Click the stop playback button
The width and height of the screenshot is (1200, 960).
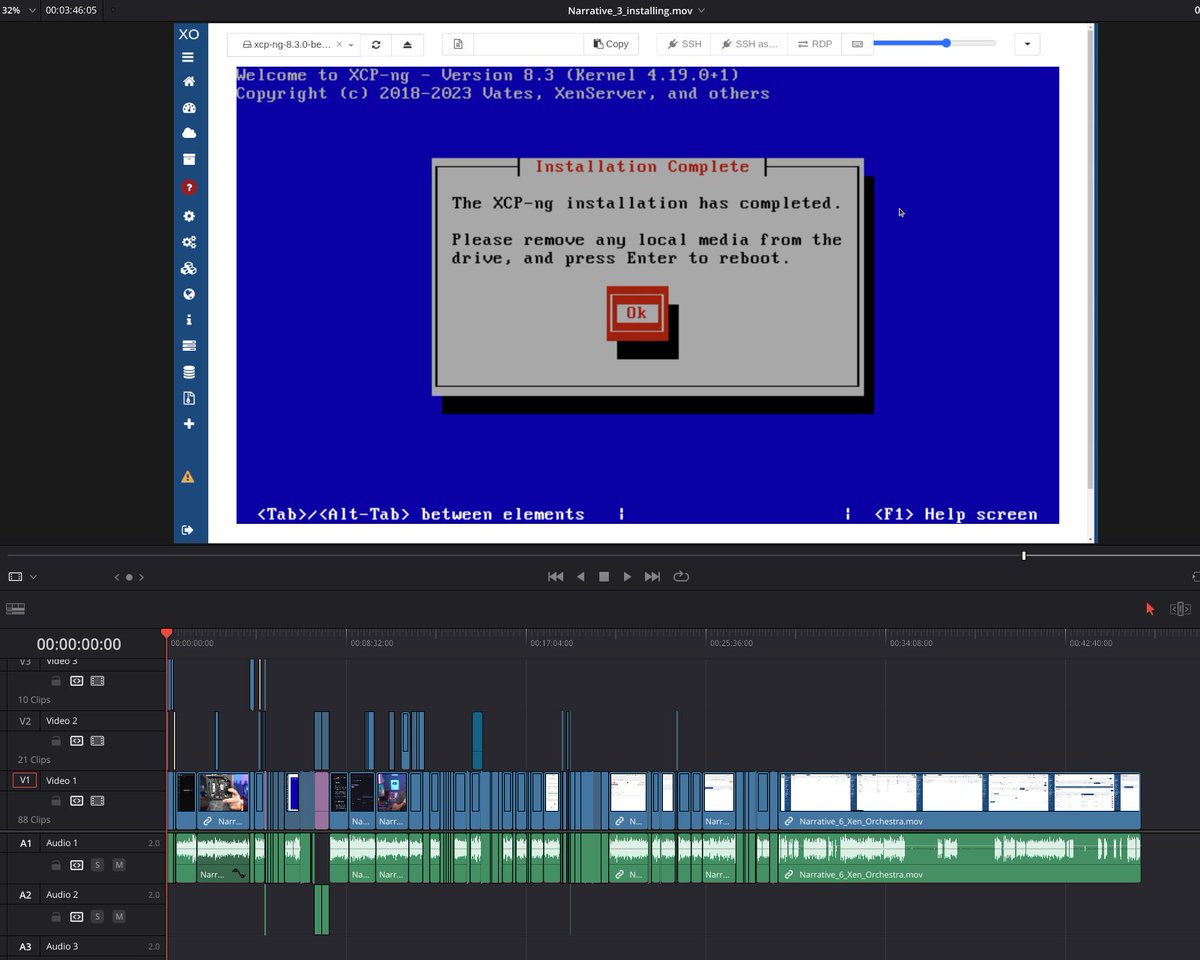604,577
